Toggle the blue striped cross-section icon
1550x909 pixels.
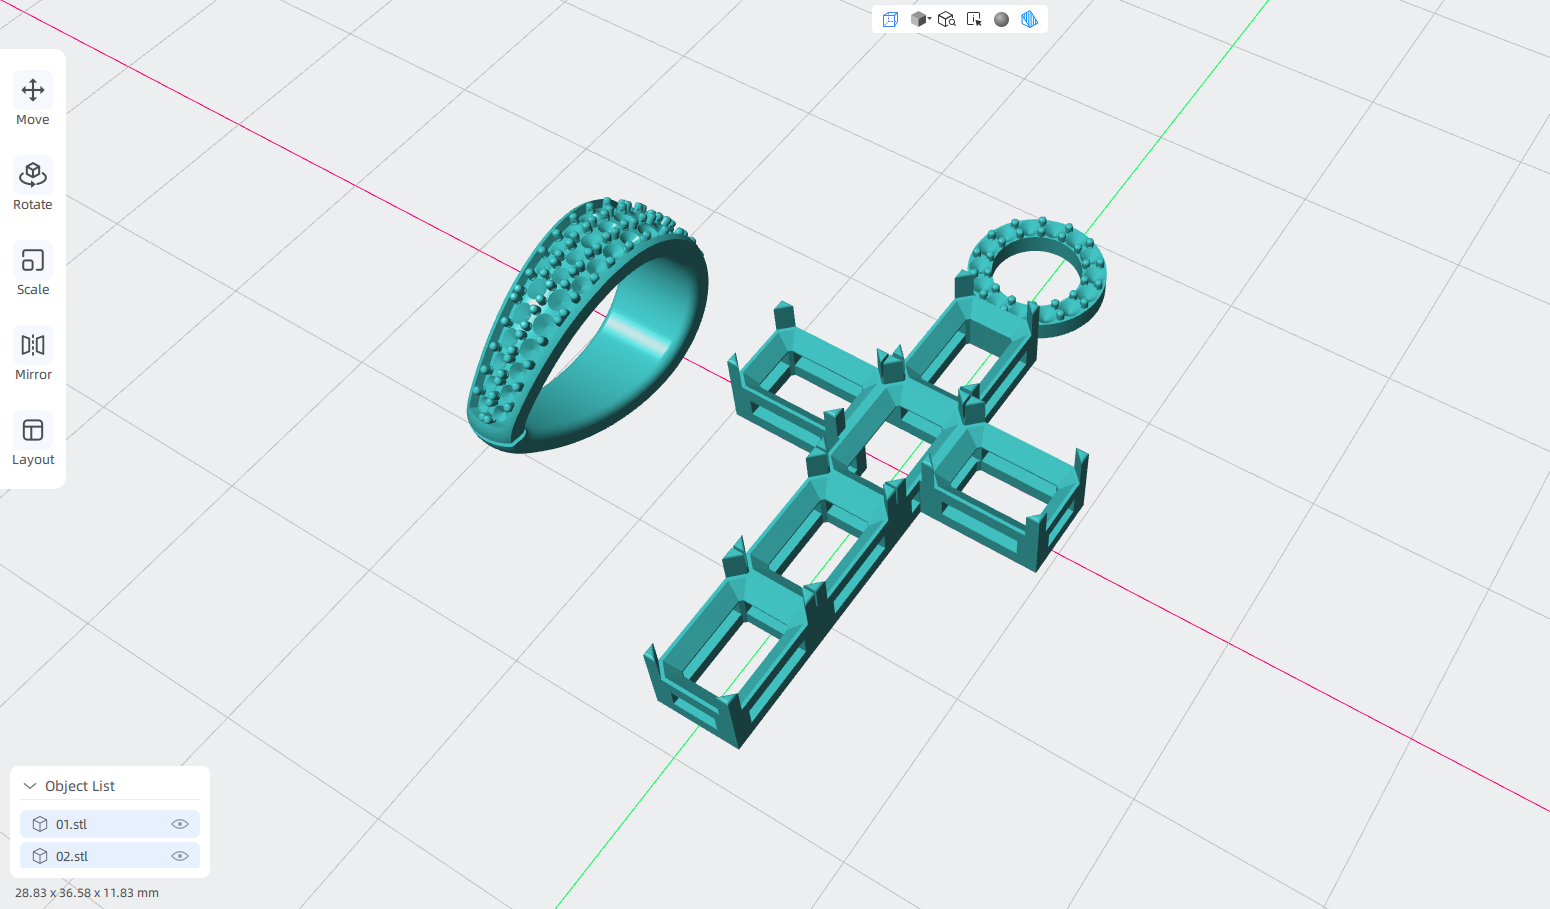(1029, 19)
